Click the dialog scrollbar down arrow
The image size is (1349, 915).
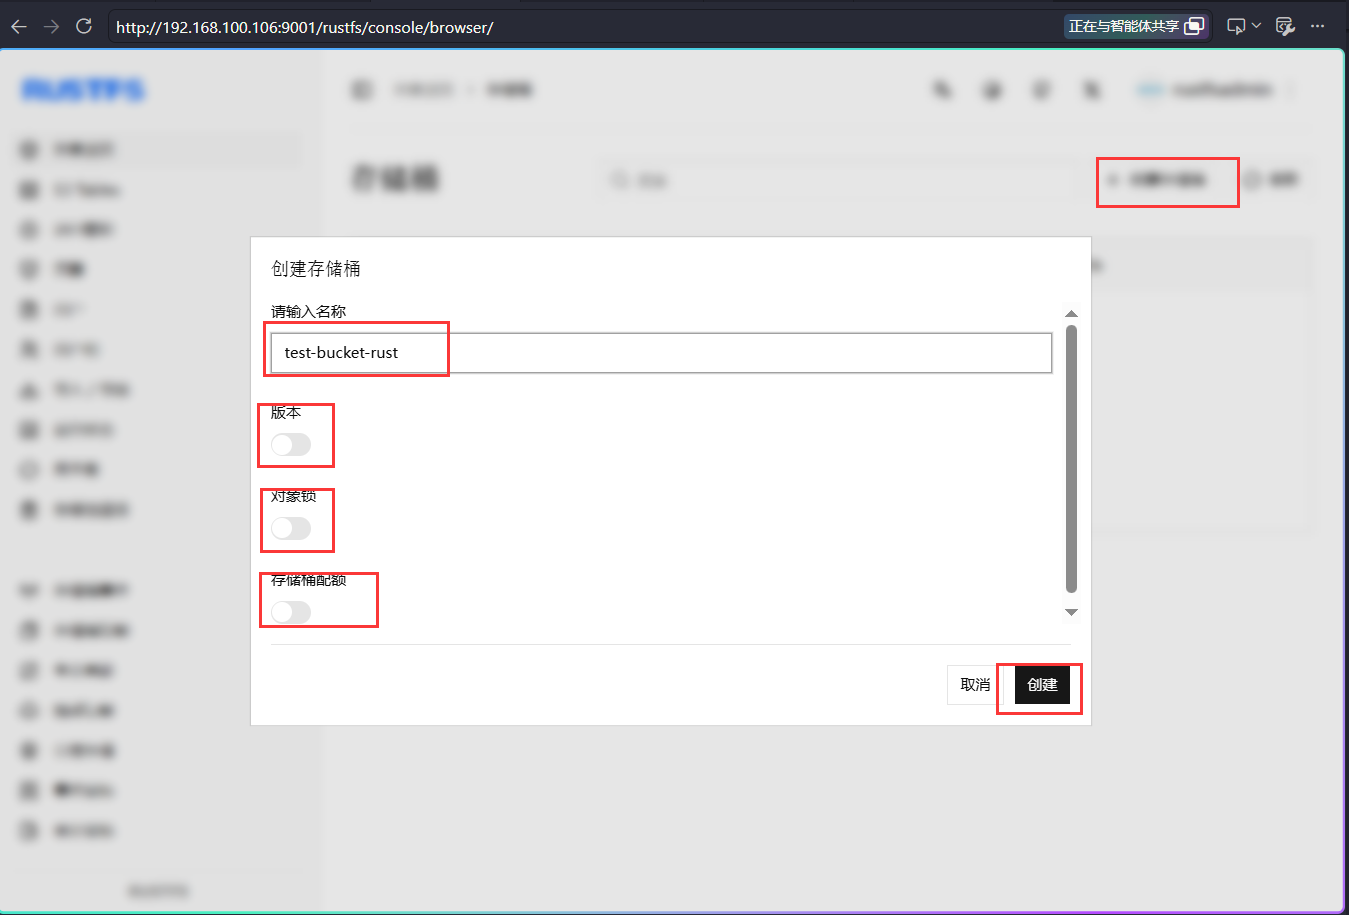click(x=1071, y=612)
